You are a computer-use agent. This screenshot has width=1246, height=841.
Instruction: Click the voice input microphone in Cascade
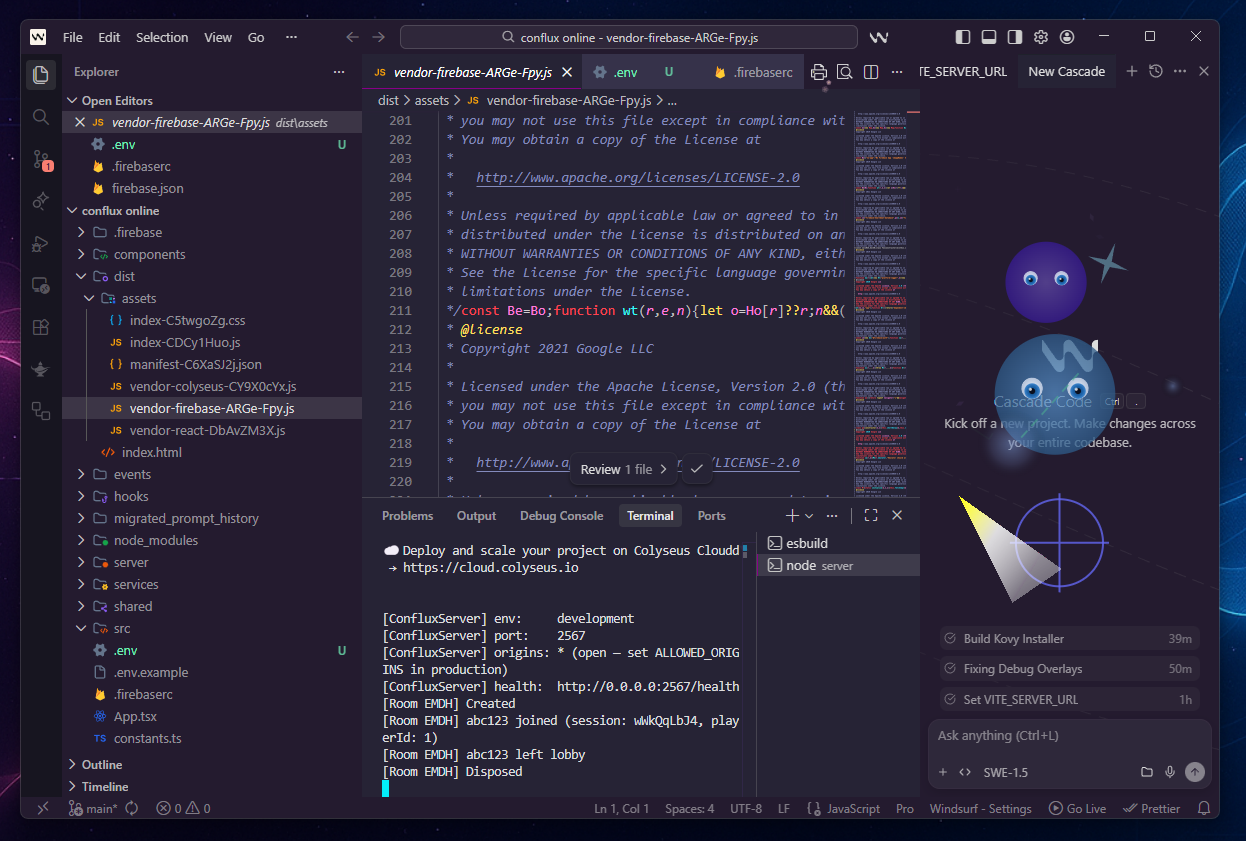coord(1170,772)
